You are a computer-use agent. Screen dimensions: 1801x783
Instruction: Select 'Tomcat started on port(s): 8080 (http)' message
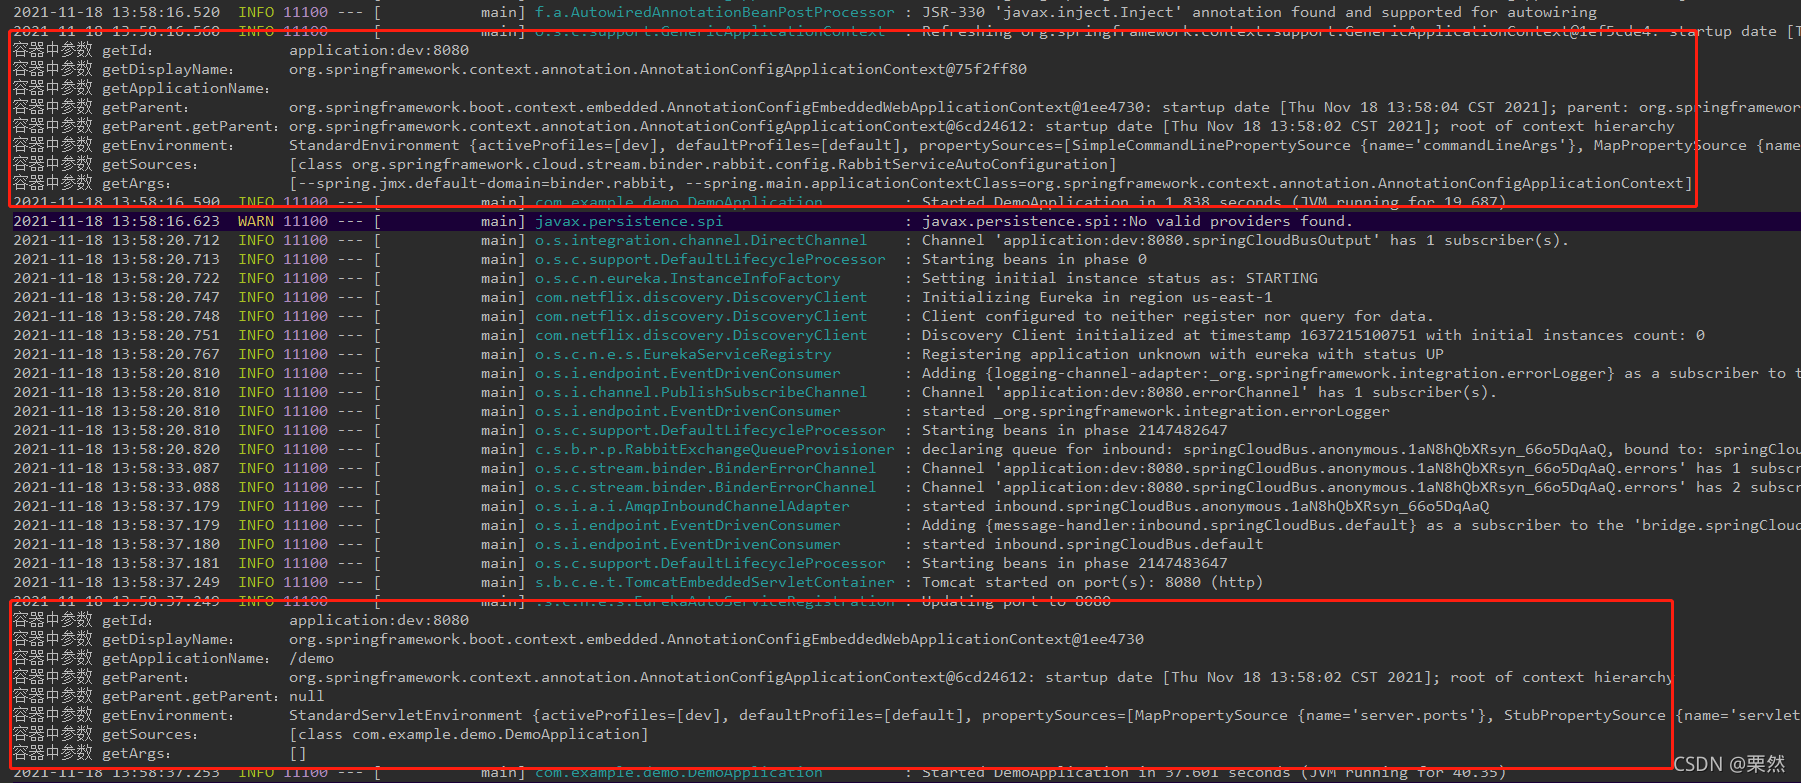tap(1093, 582)
